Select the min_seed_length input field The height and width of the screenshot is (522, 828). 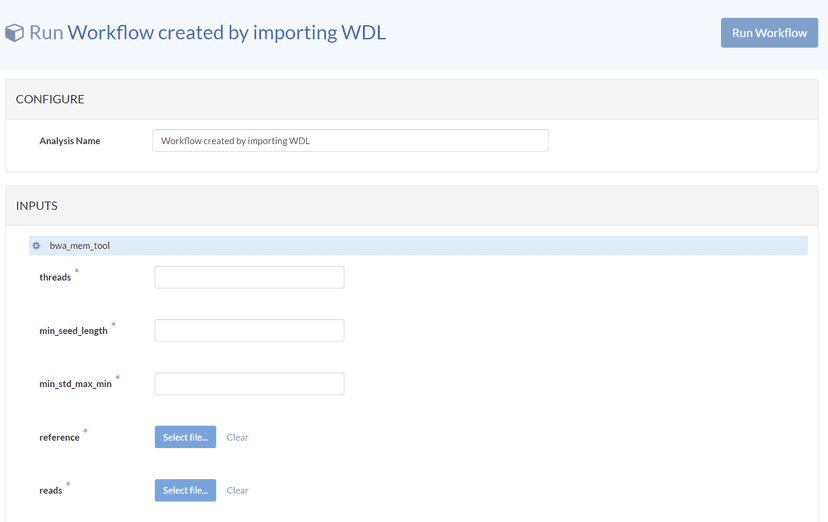click(x=249, y=330)
